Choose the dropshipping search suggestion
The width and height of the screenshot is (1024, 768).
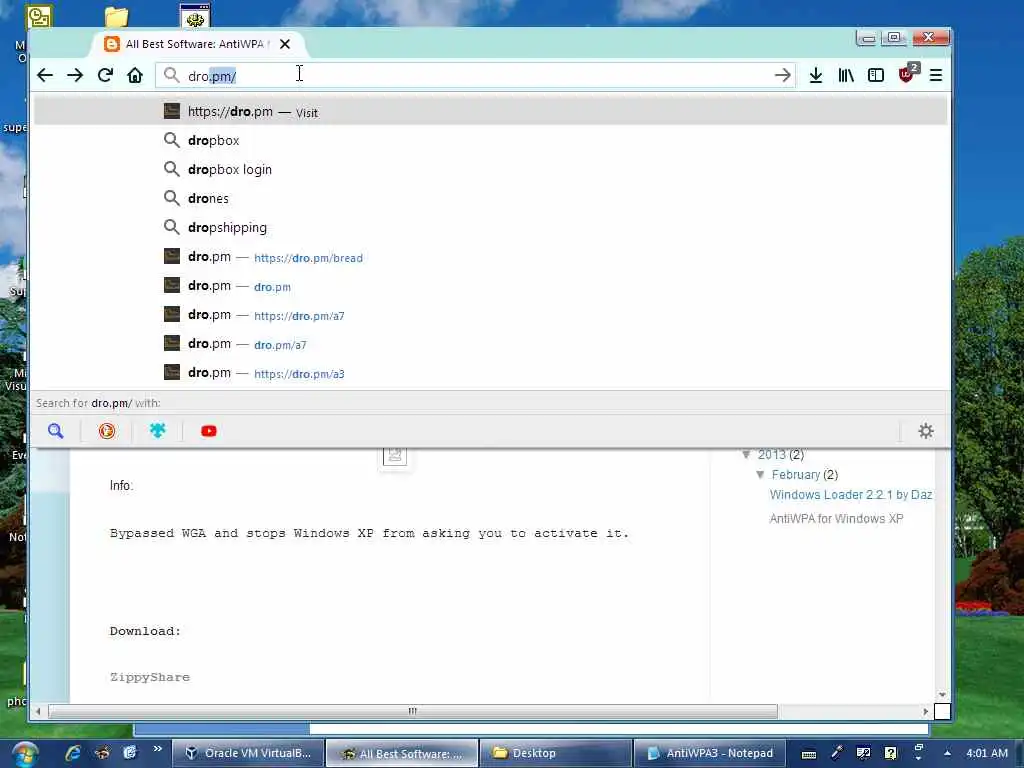(490, 227)
